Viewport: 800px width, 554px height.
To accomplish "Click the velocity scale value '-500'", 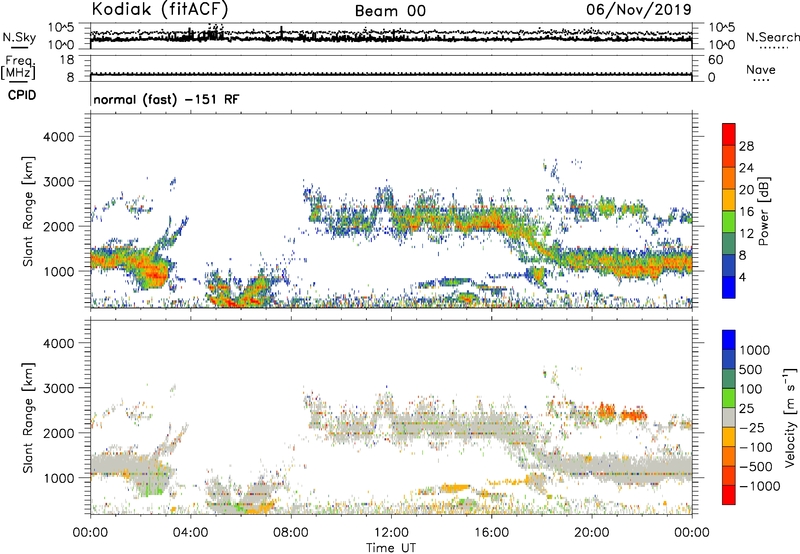I will (x=755, y=466).
